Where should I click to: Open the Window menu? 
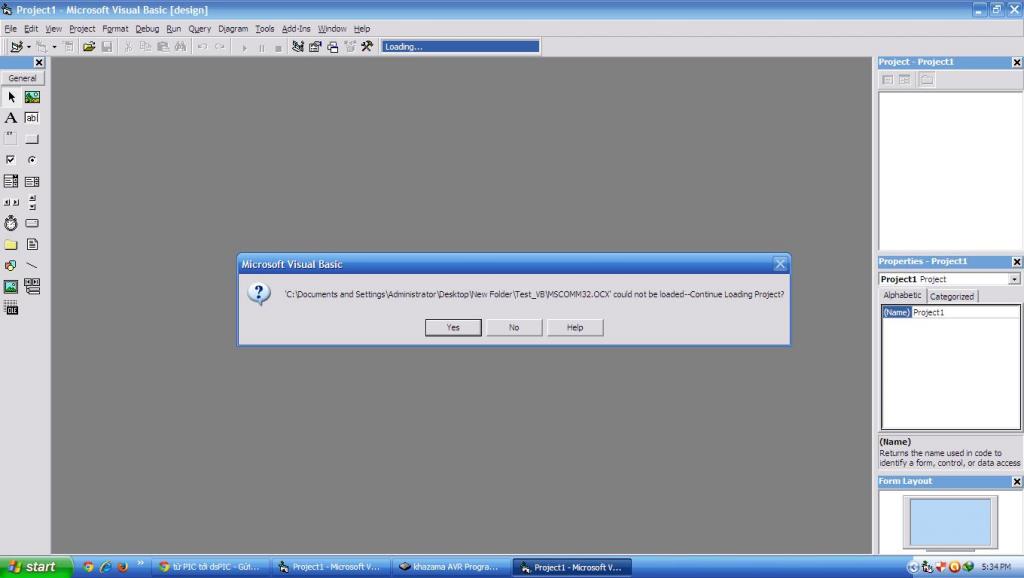[x=332, y=29]
